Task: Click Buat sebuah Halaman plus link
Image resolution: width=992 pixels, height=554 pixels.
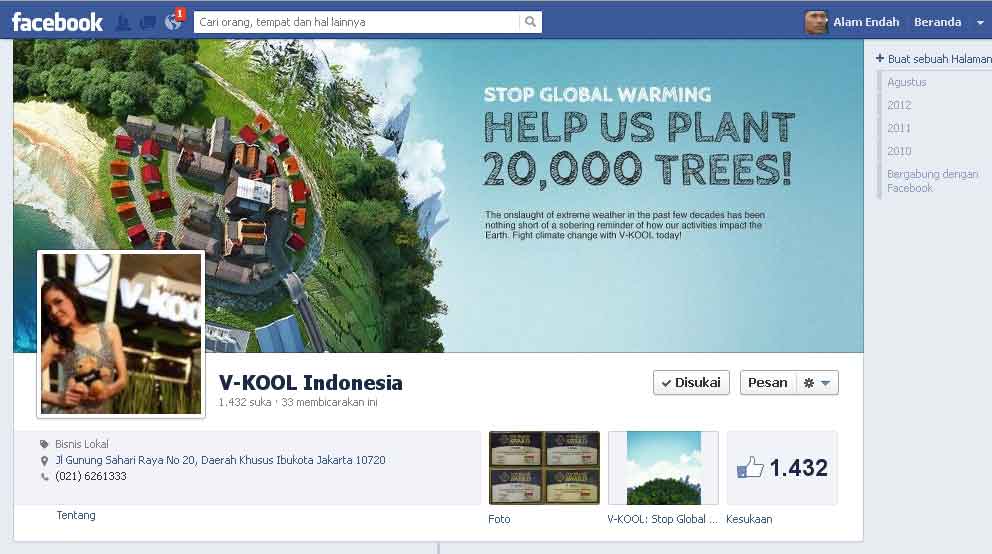Action: click(933, 59)
